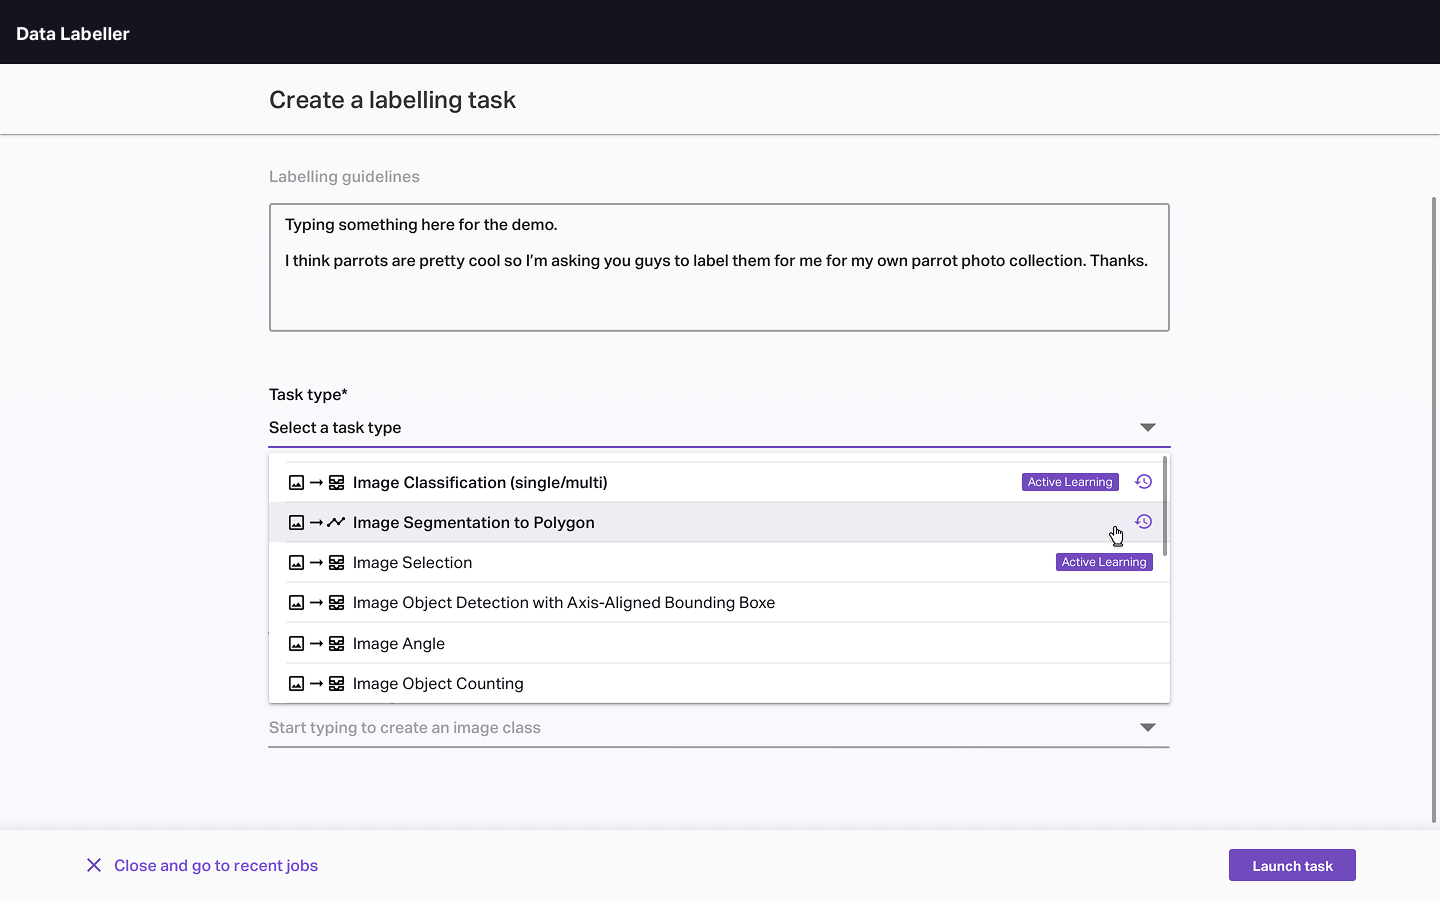Click Active Learning badge on Image Selection

point(1104,562)
